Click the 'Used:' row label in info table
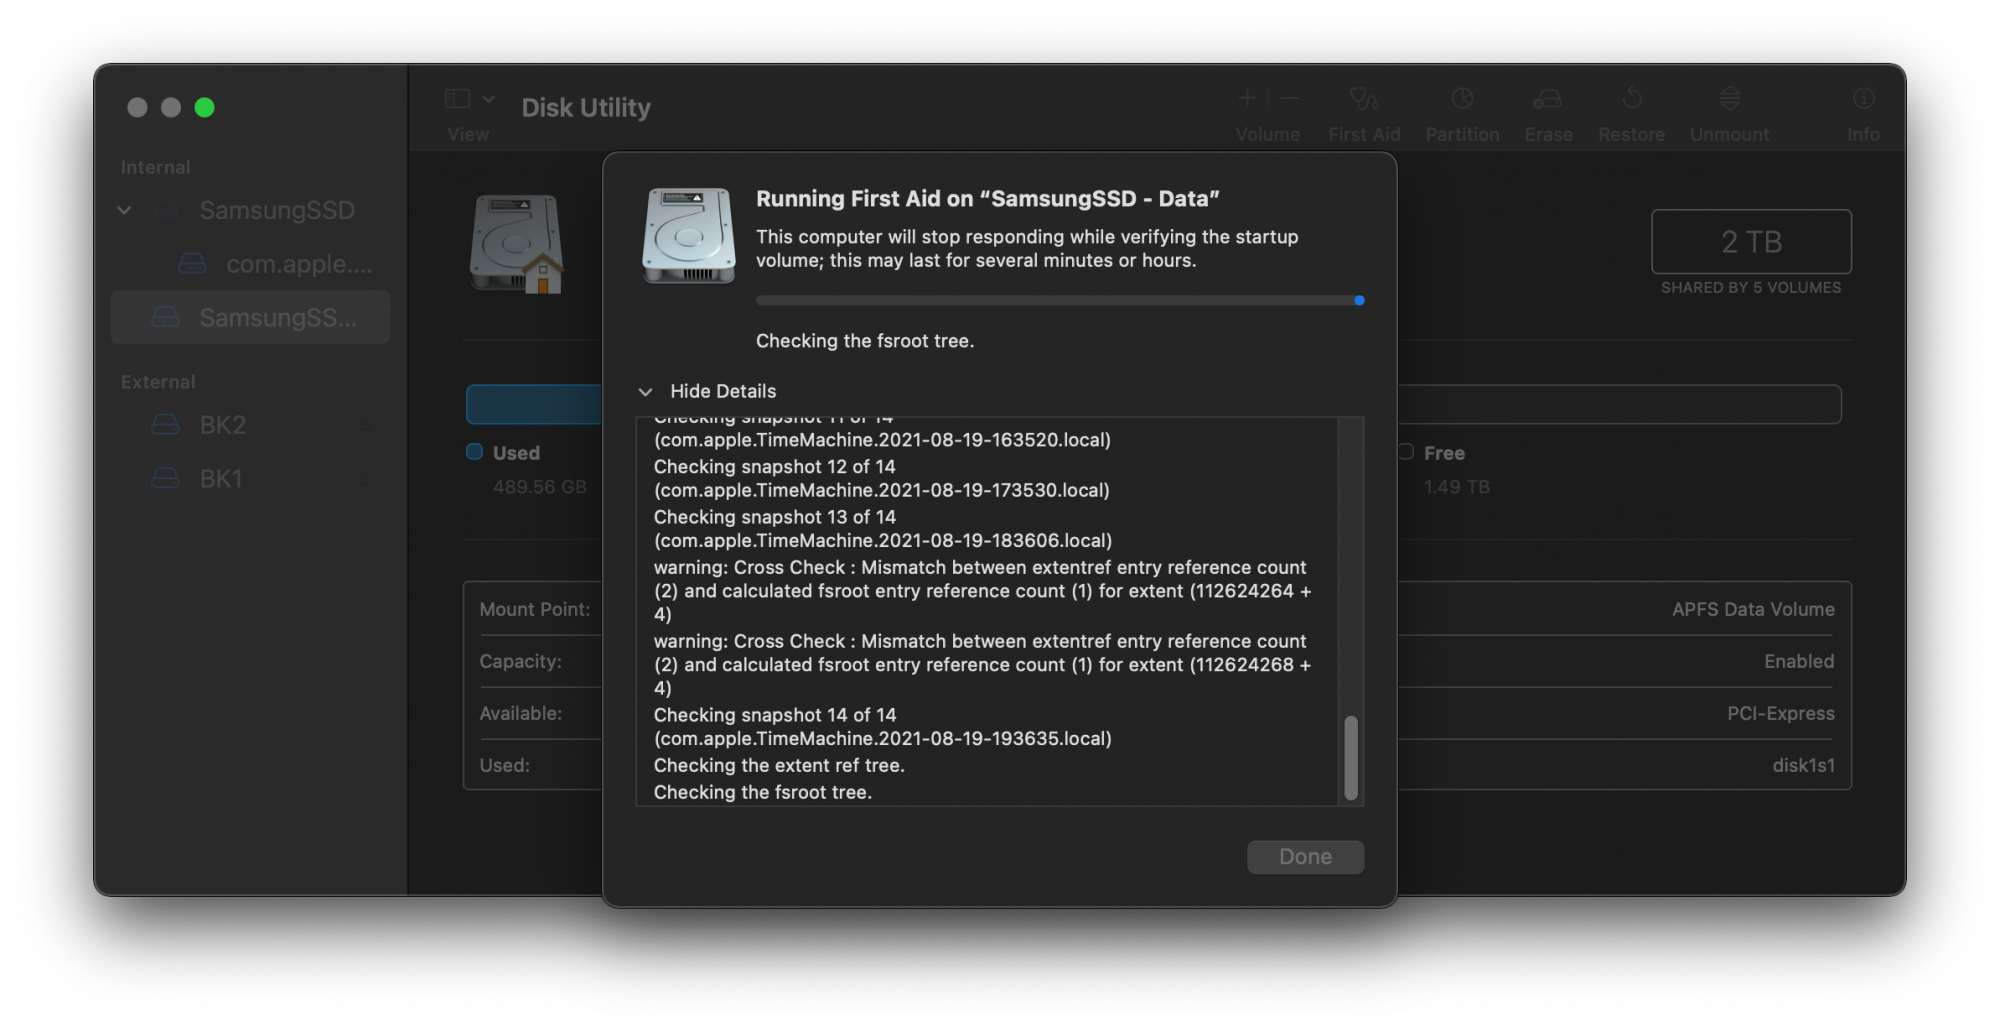 tap(504, 765)
